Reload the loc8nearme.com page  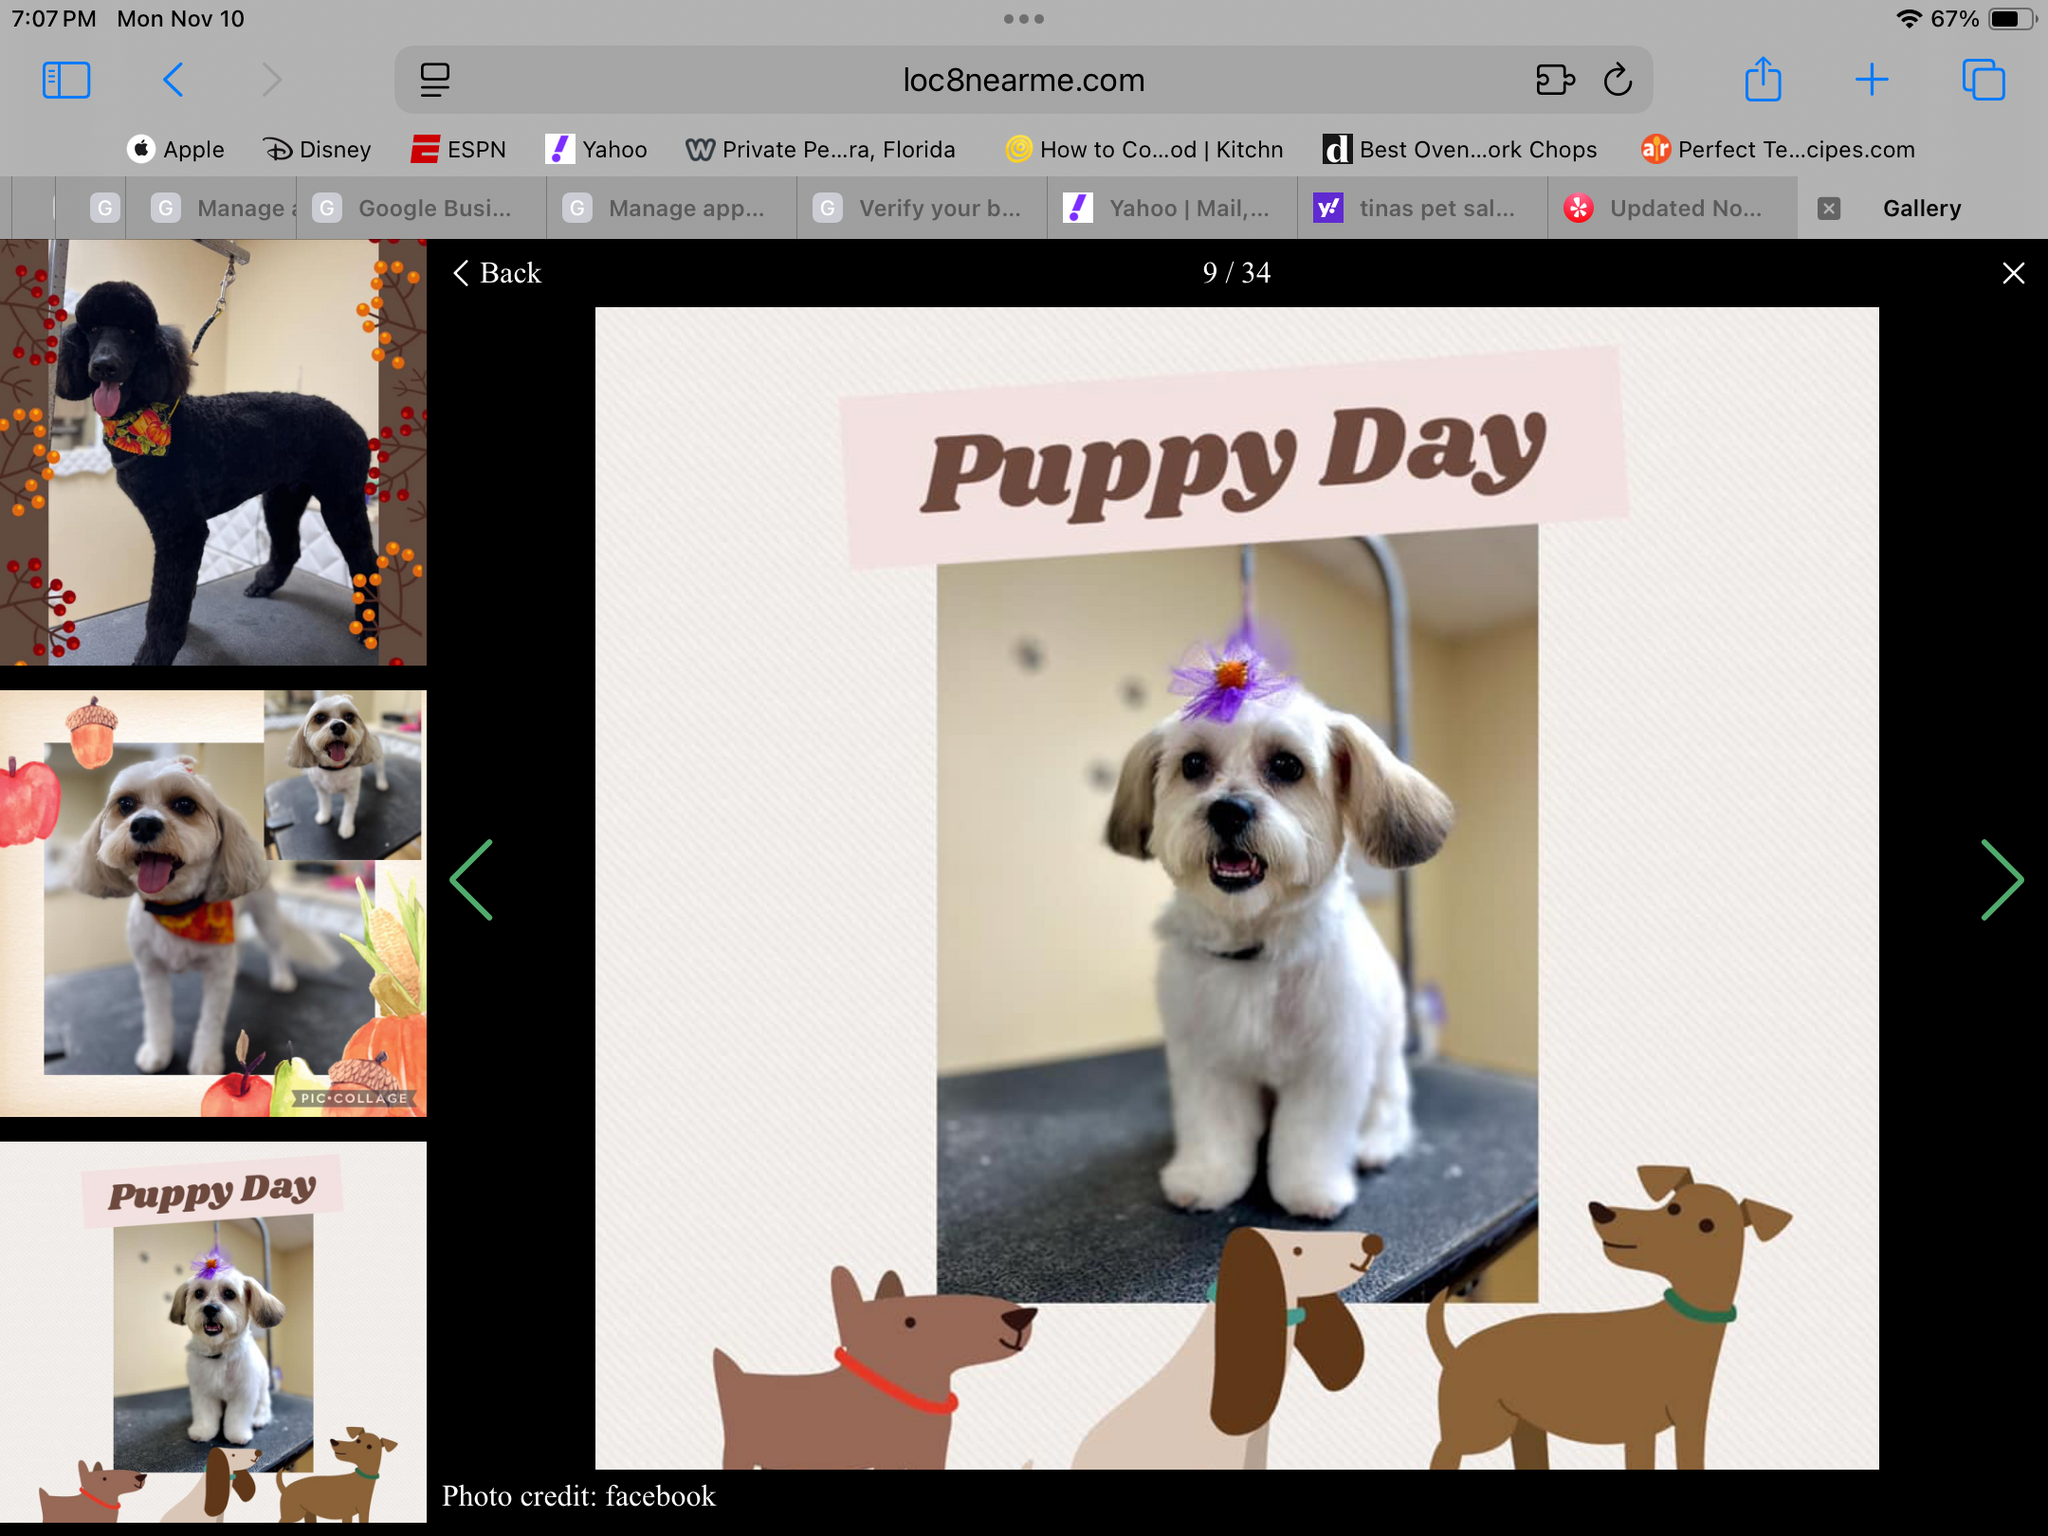(x=1618, y=80)
